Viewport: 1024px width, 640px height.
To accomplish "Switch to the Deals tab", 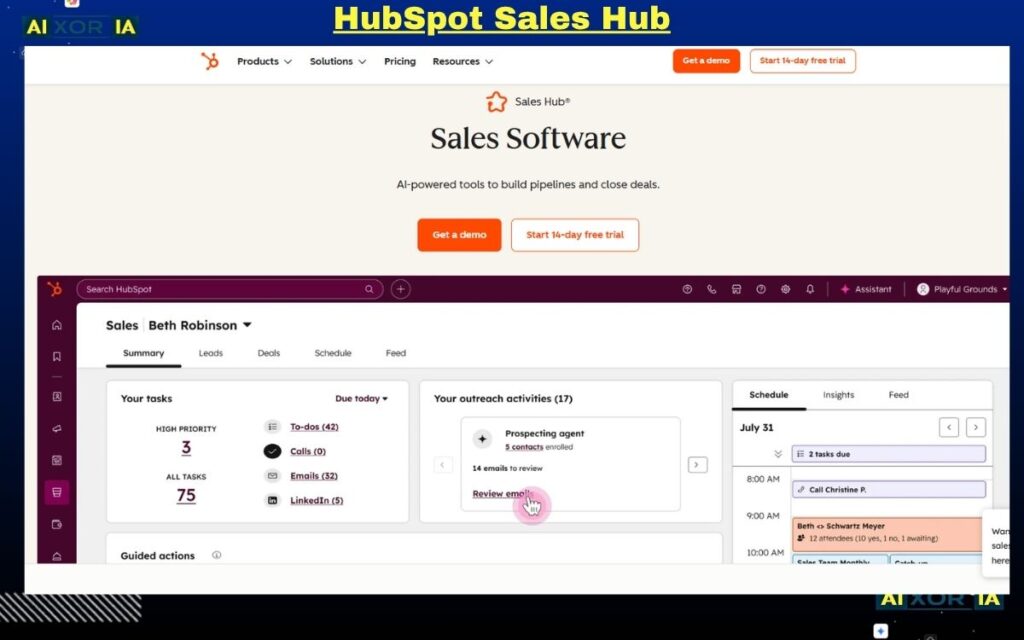I will click(x=268, y=353).
